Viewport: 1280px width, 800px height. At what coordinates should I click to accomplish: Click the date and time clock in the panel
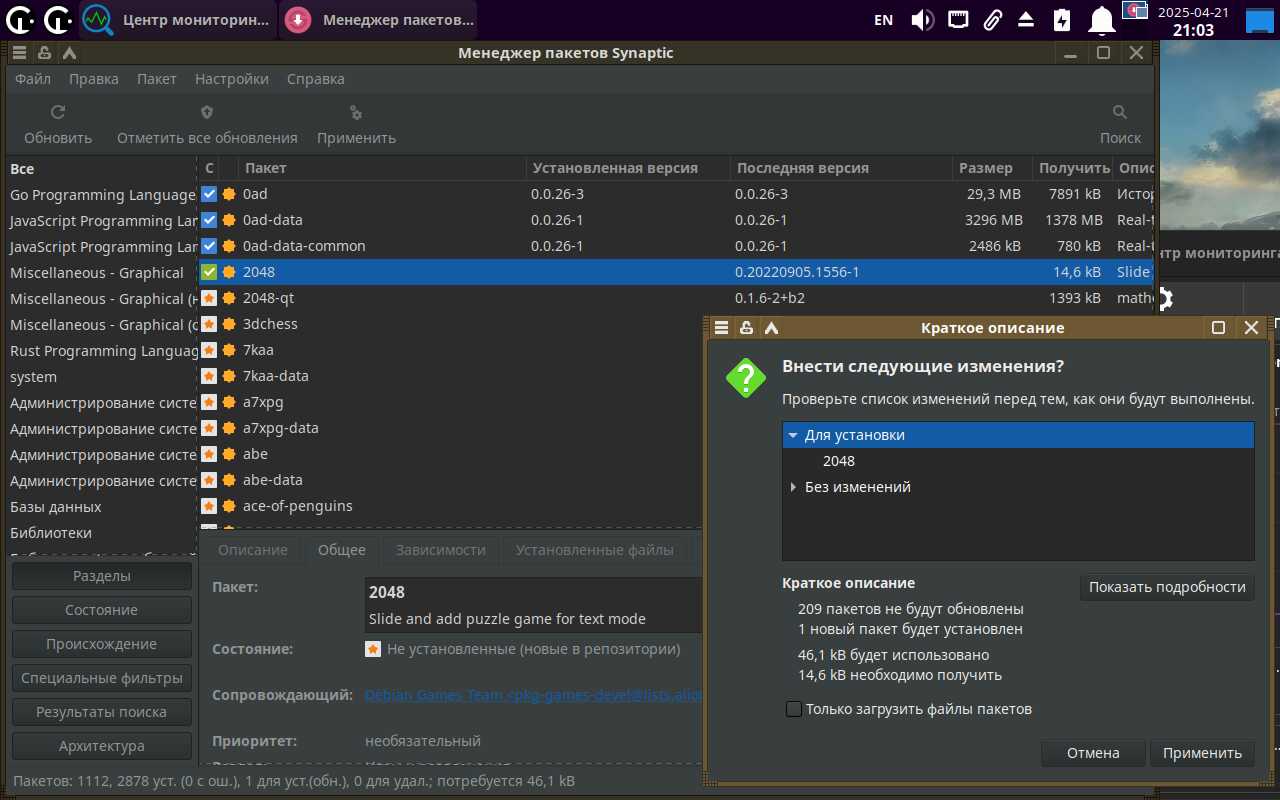coord(1193,20)
